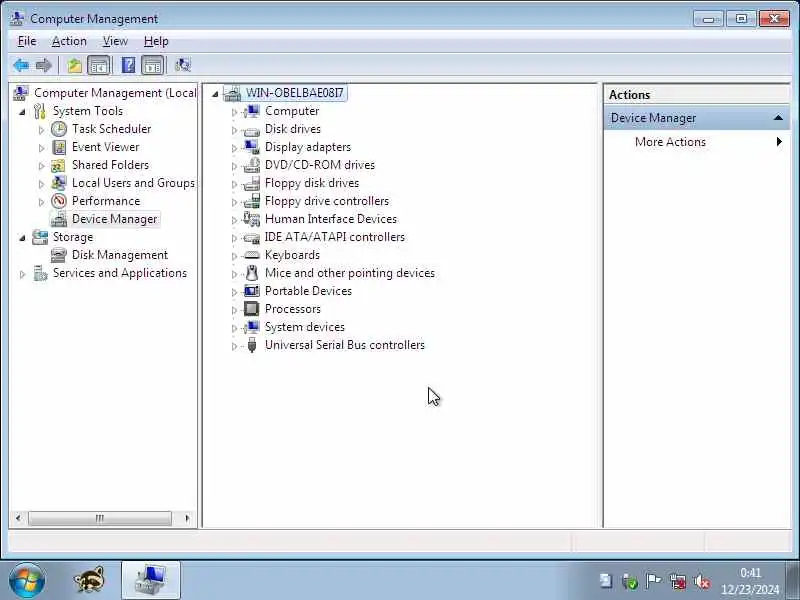Click the Show desktop strip on taskbar
Viewport: 800px width, 600px height.
click(793, 581)
